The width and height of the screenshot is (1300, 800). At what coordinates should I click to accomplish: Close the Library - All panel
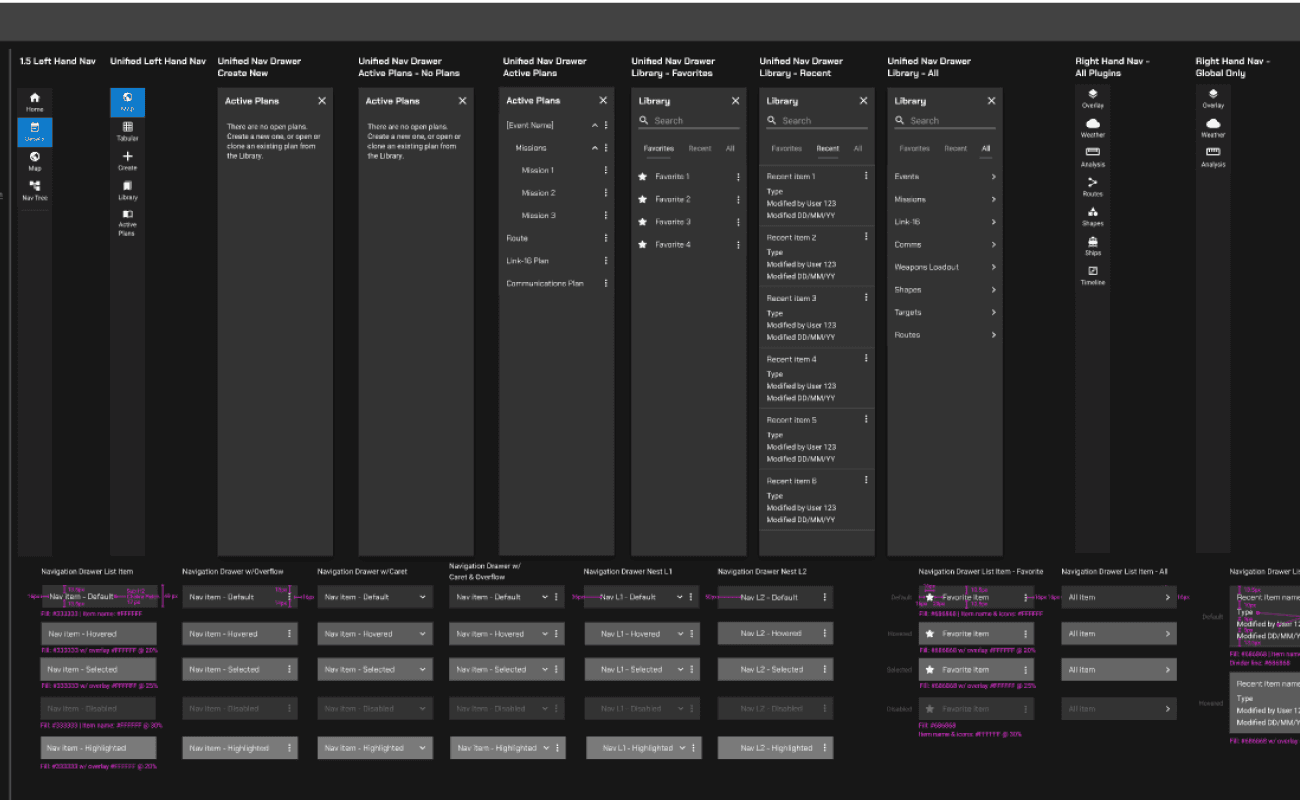pyautogui.click(x=992, y=101)
